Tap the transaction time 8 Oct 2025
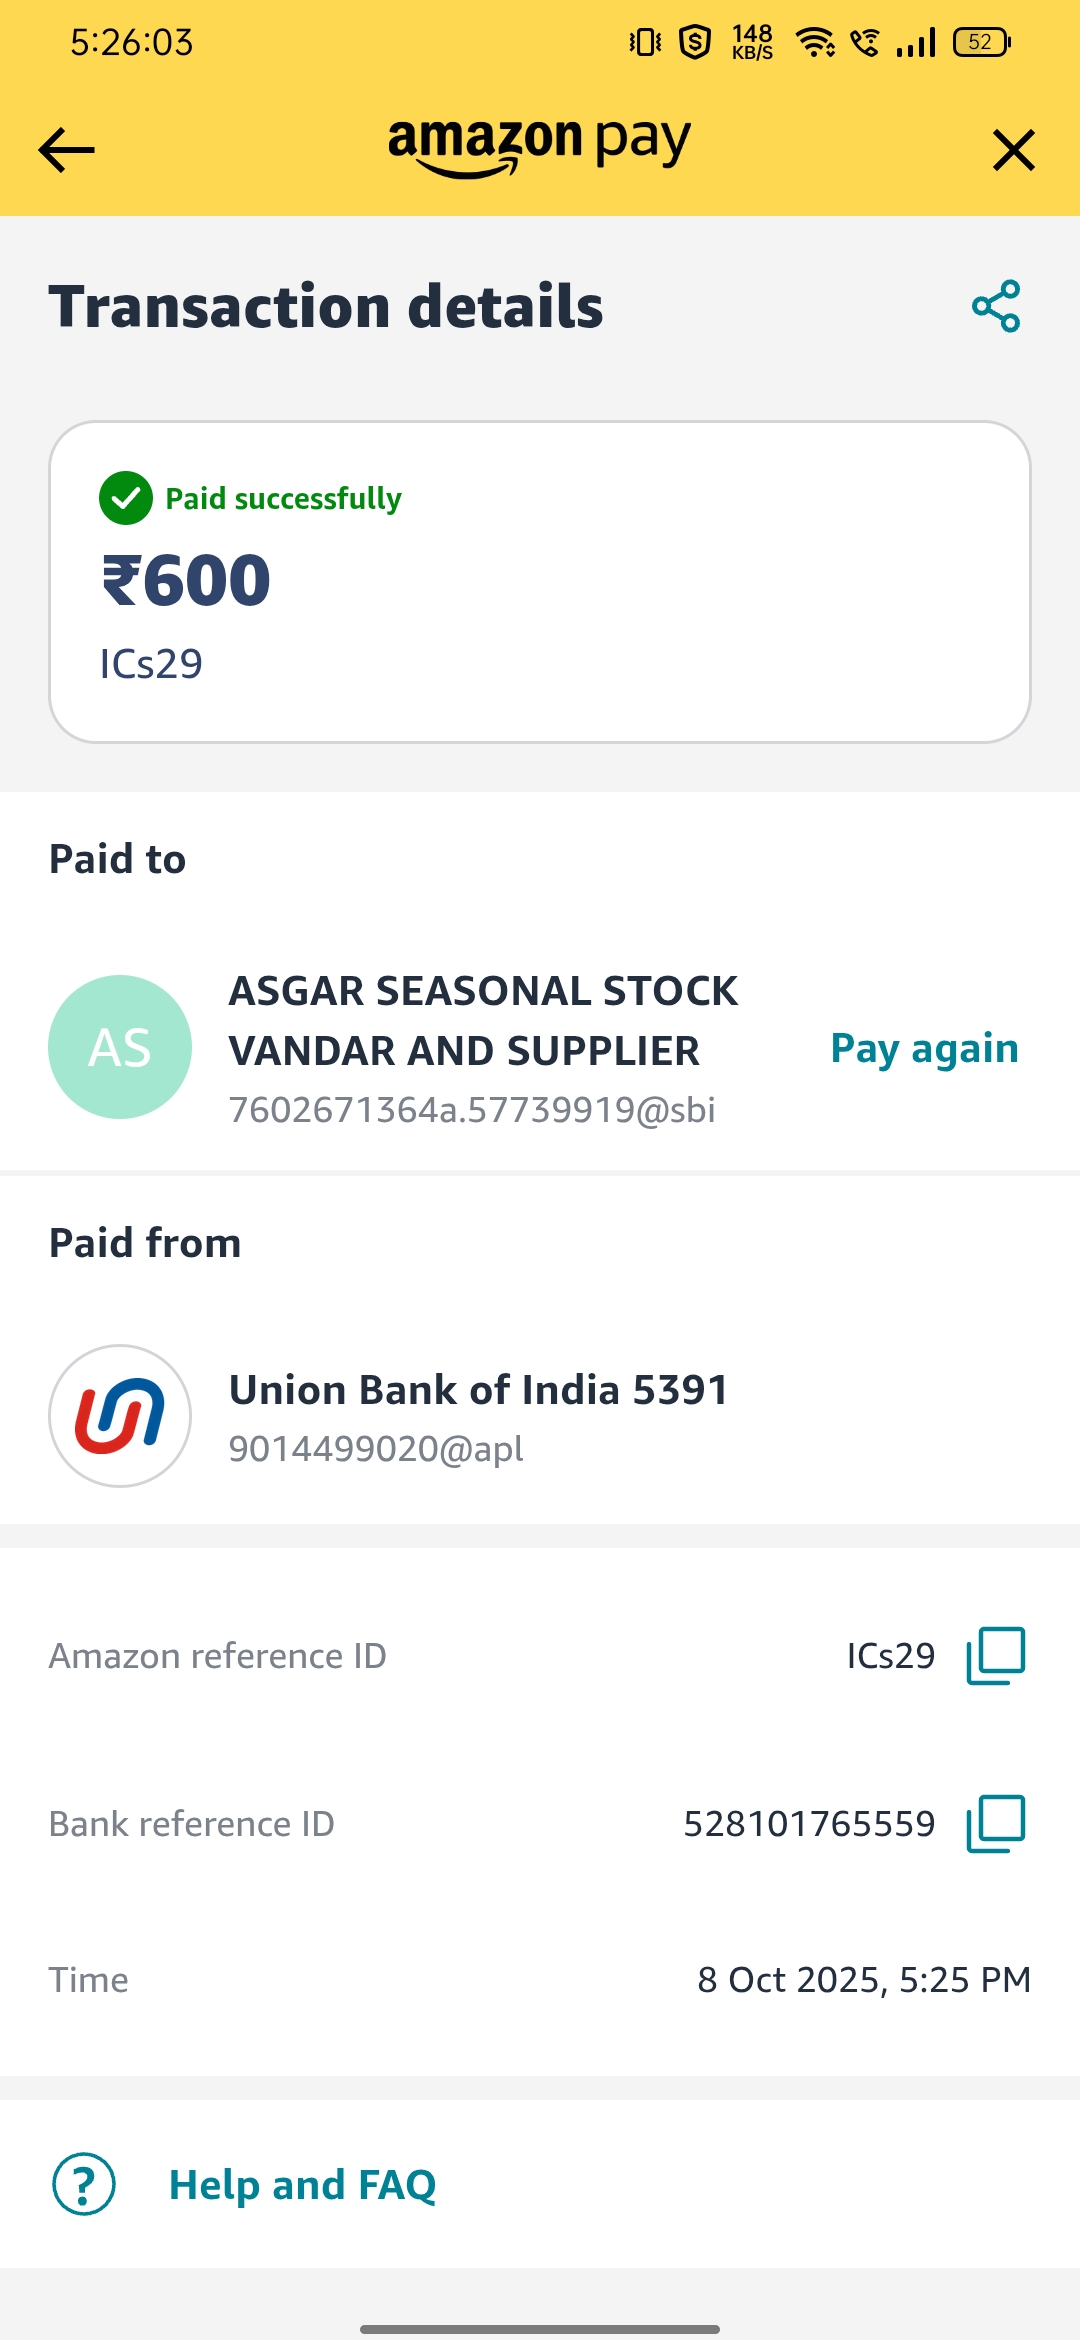Screen dimensions: 1080x2340 point(864,1980)
